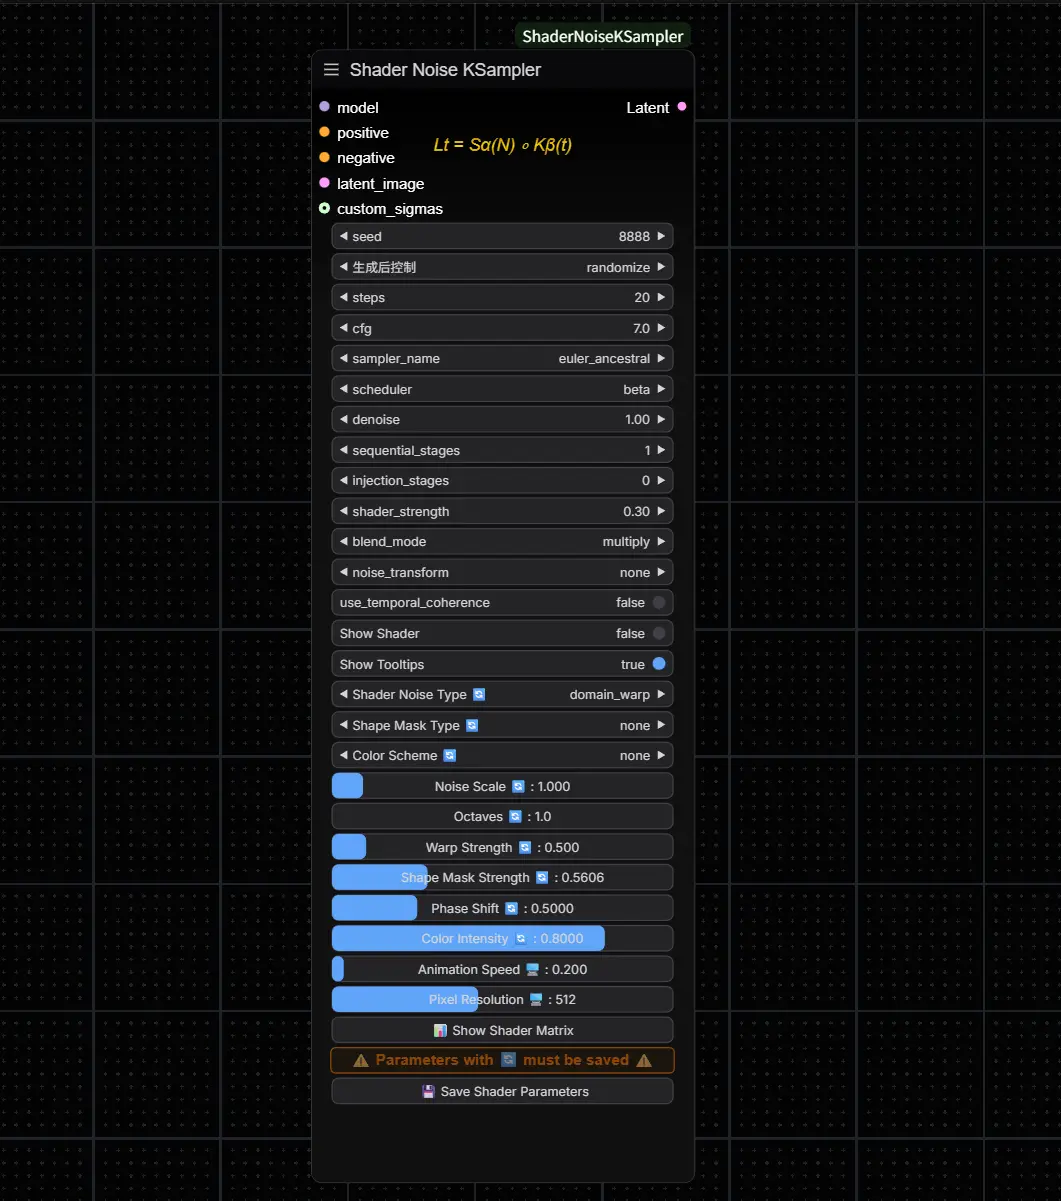The width and height of the screenshot is (1061, 1201).
Task: Click the positive input connector dot
Action: click(324, 132)
